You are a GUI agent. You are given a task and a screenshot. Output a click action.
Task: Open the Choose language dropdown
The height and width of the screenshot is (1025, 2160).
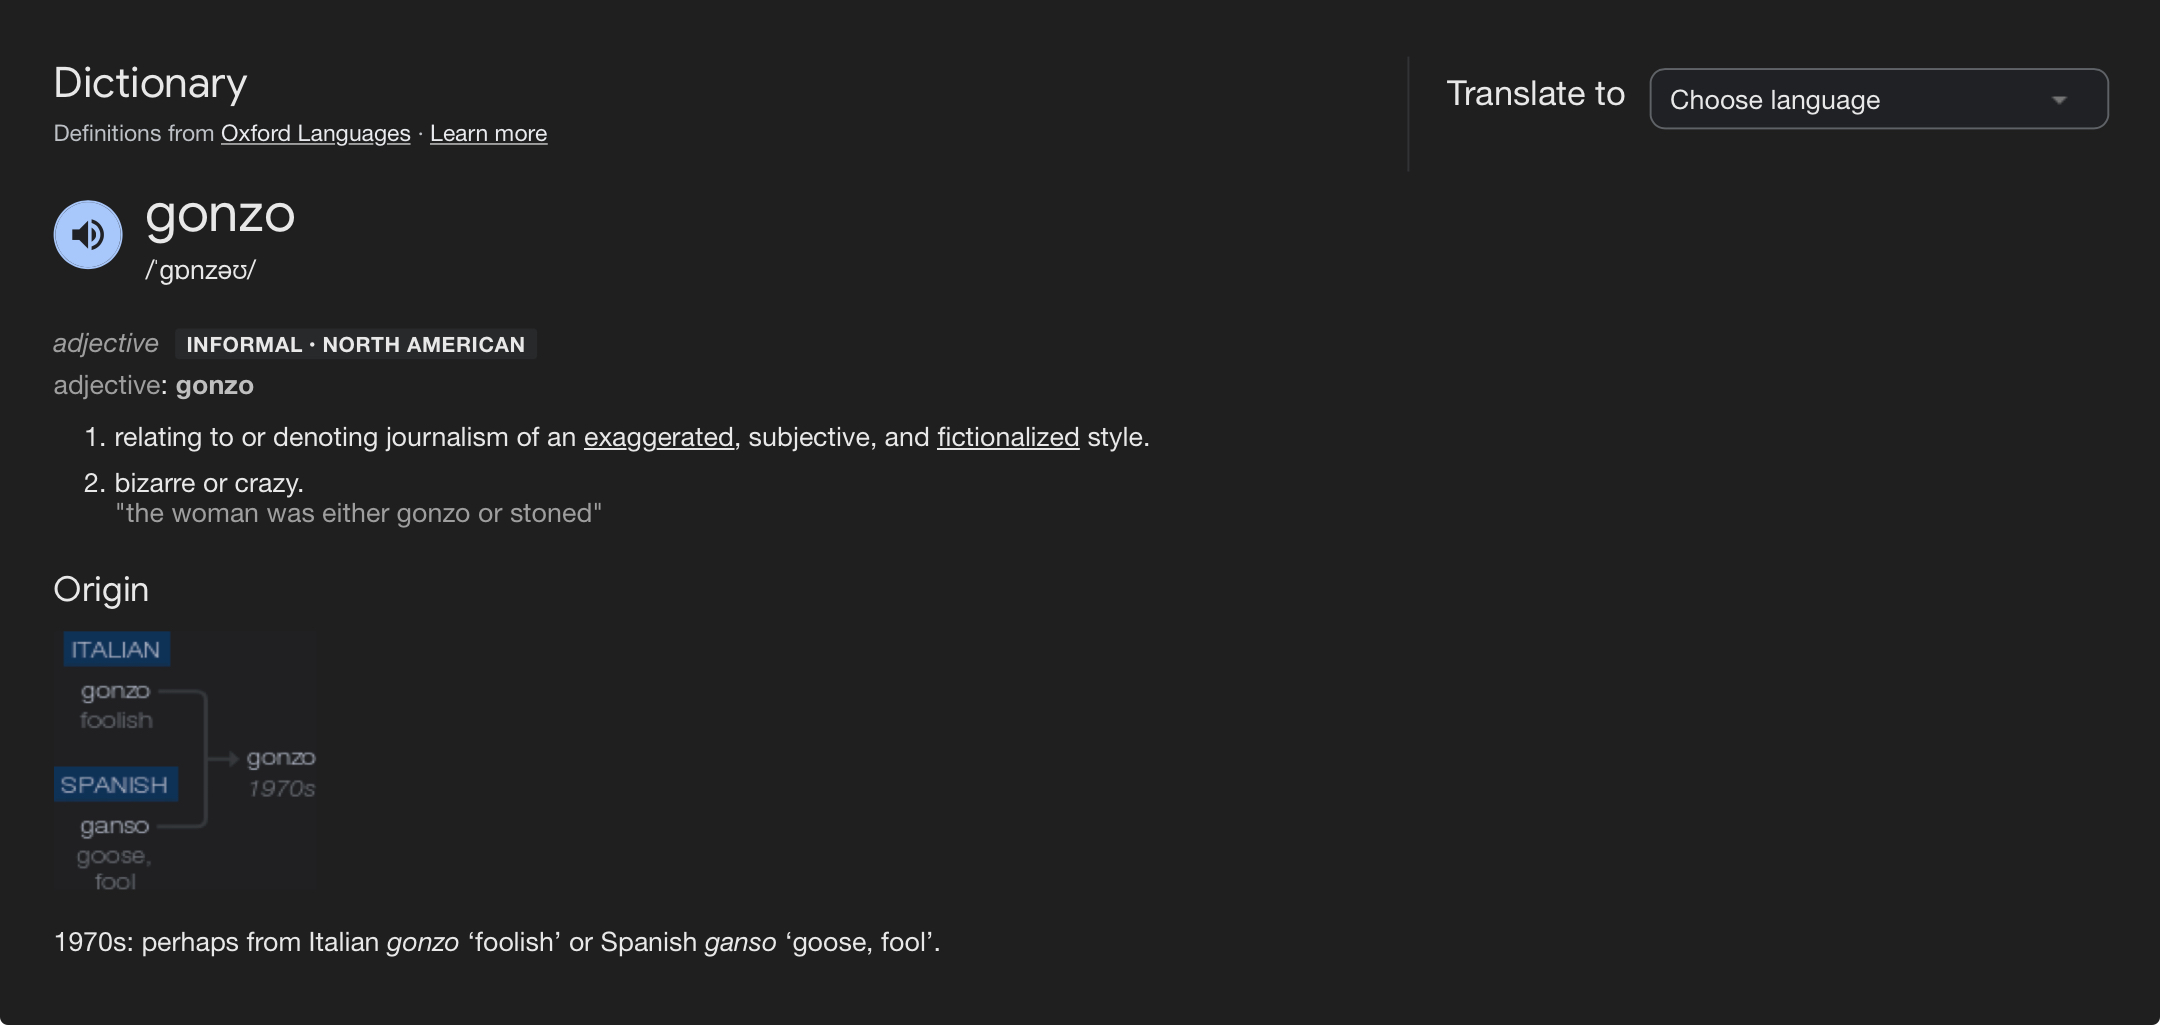1879,99
